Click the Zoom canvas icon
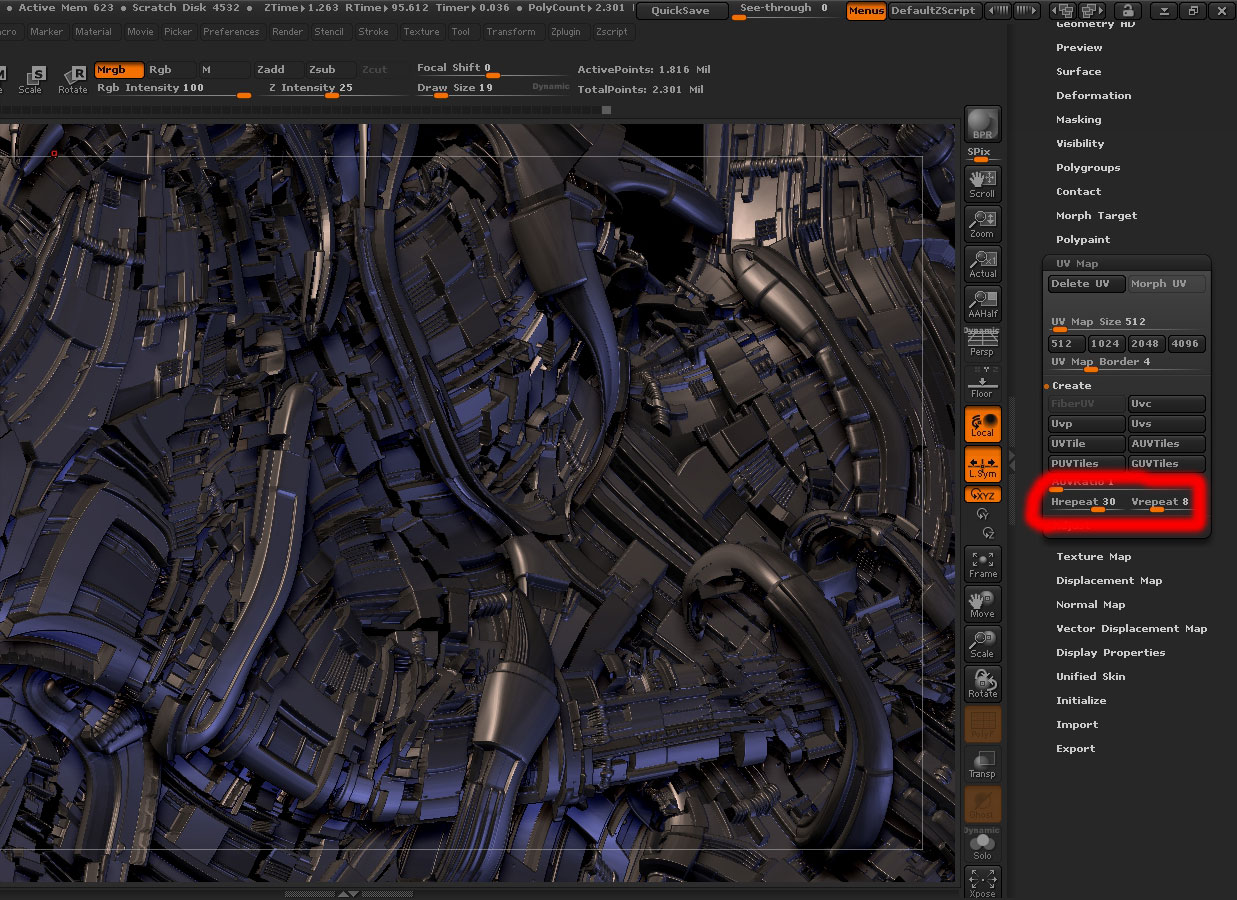Viewport: 1237px width, 900px height. coord(982,222)
